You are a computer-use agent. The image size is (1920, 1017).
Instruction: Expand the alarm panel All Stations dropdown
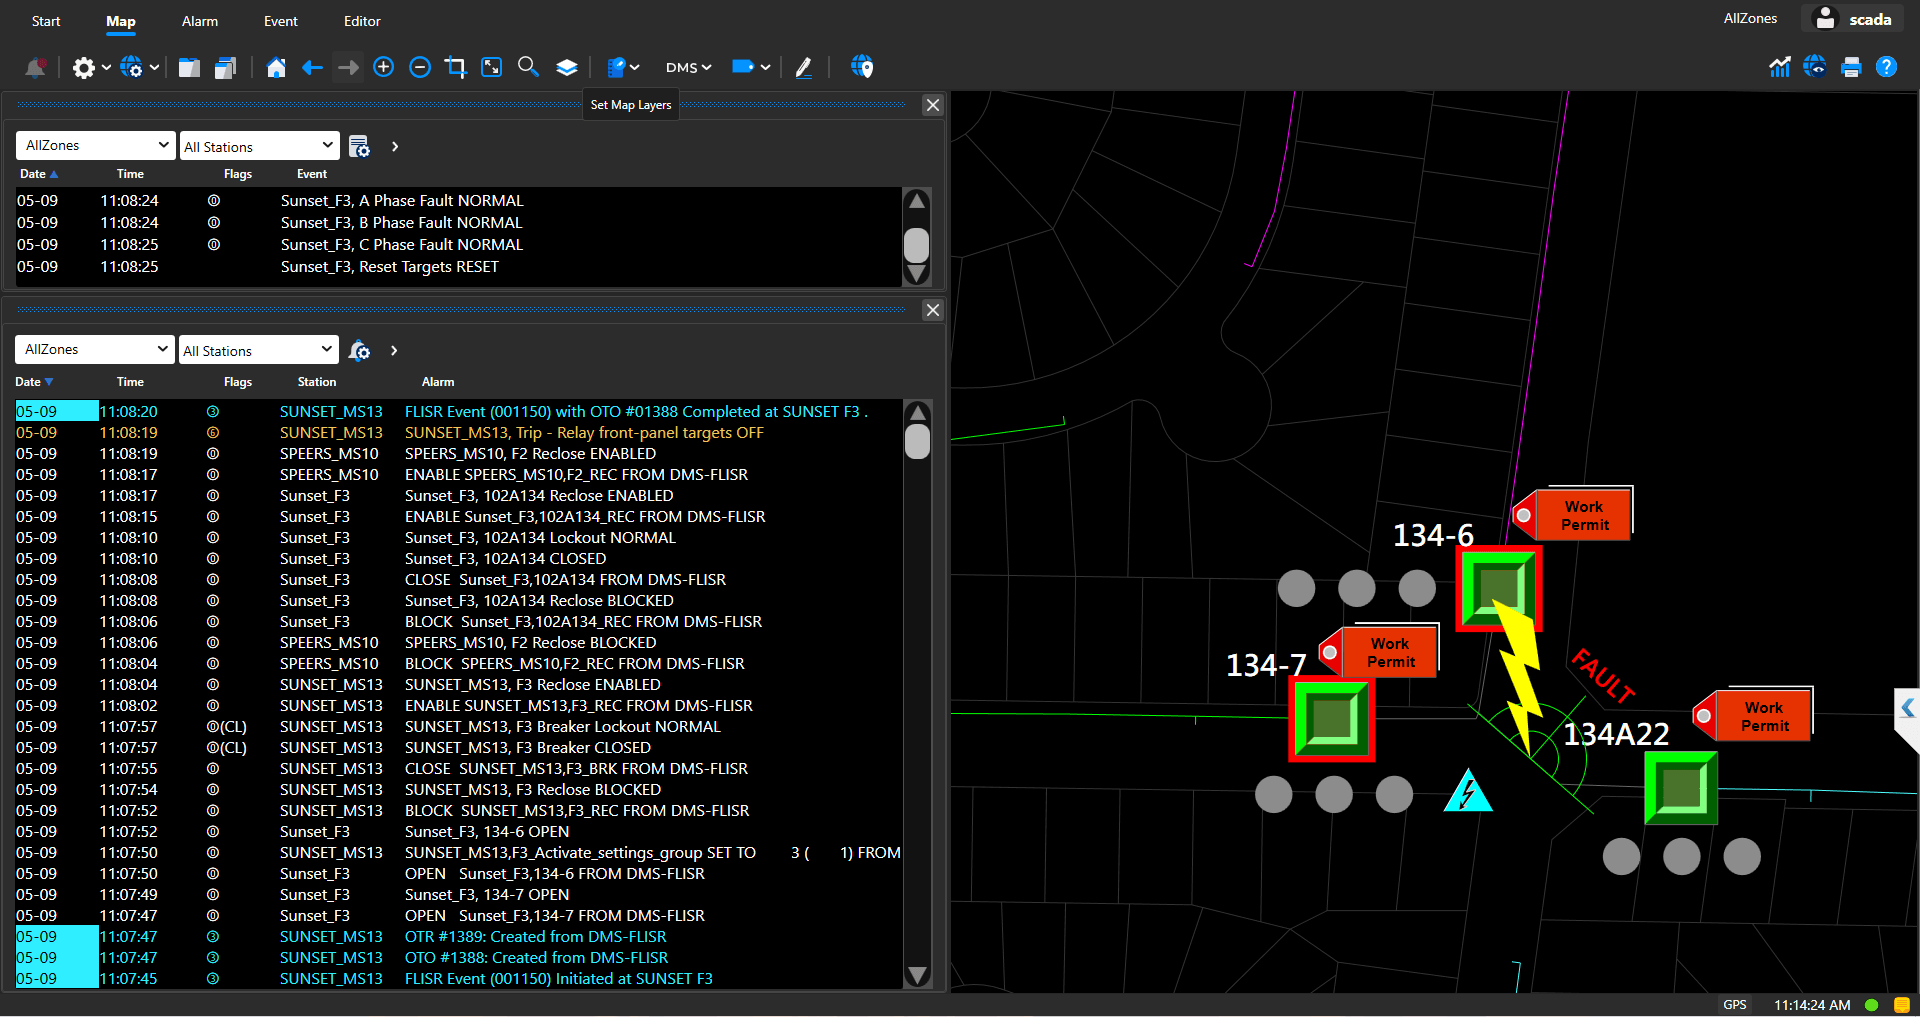click(258, 350)
